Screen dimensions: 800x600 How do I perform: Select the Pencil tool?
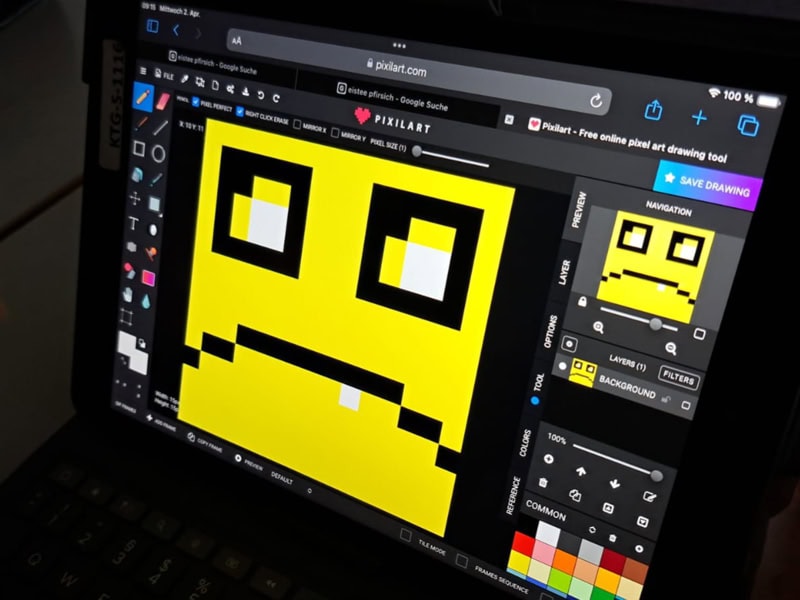pyautogui.click(x=142, y=98)
